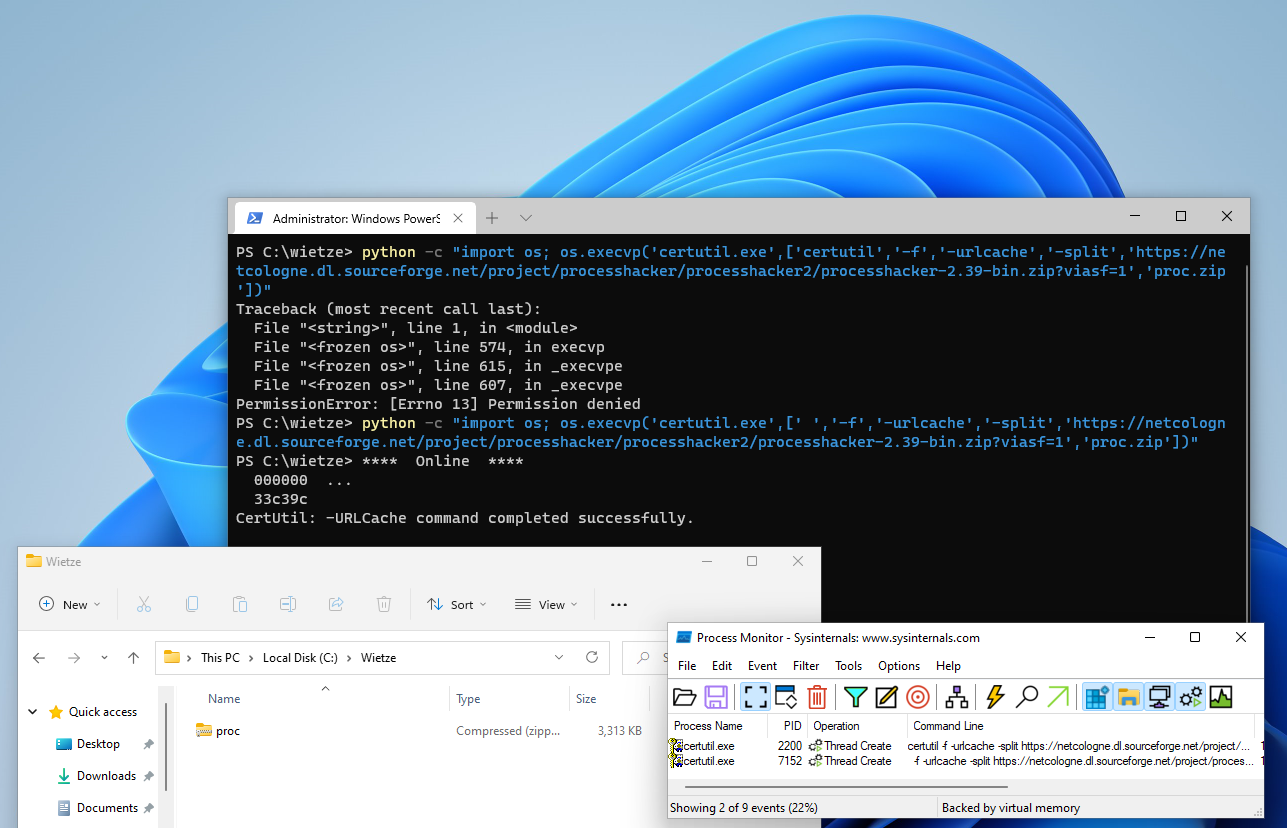Open the Edit menu in Process Monitor

(722, 666)
